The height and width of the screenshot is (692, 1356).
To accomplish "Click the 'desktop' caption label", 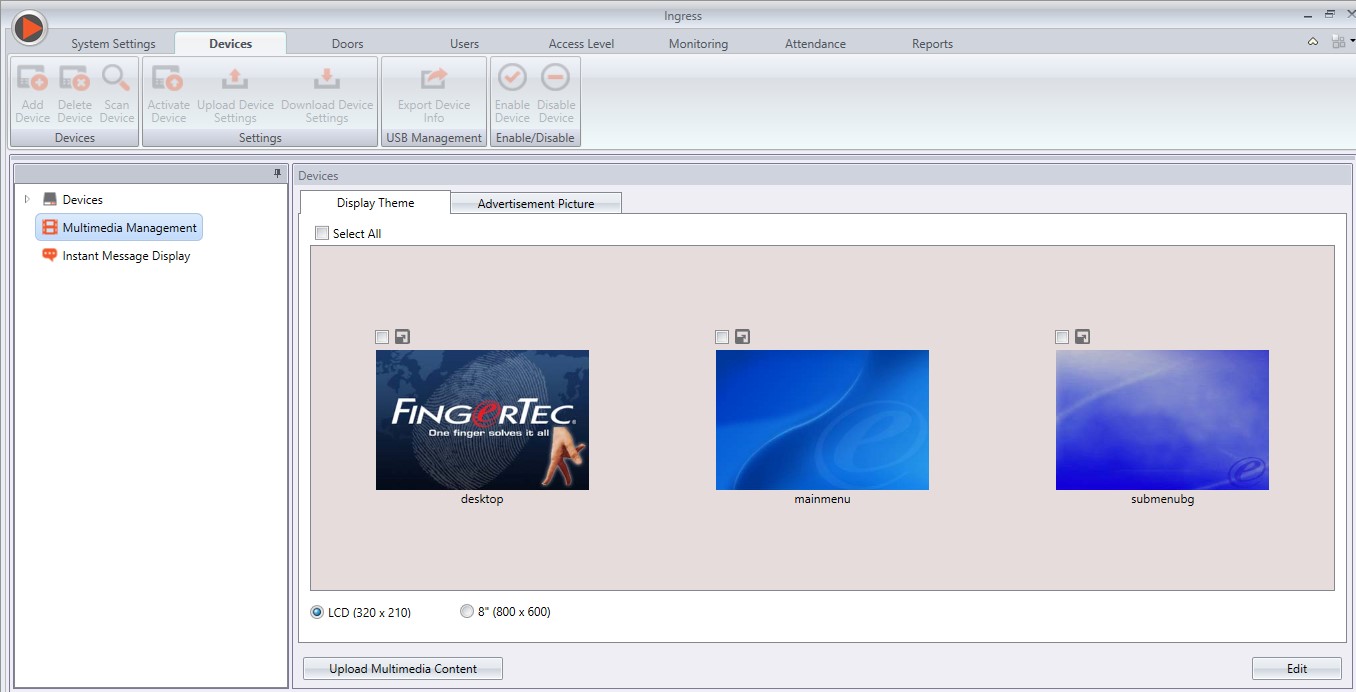I will coord(482,499).
